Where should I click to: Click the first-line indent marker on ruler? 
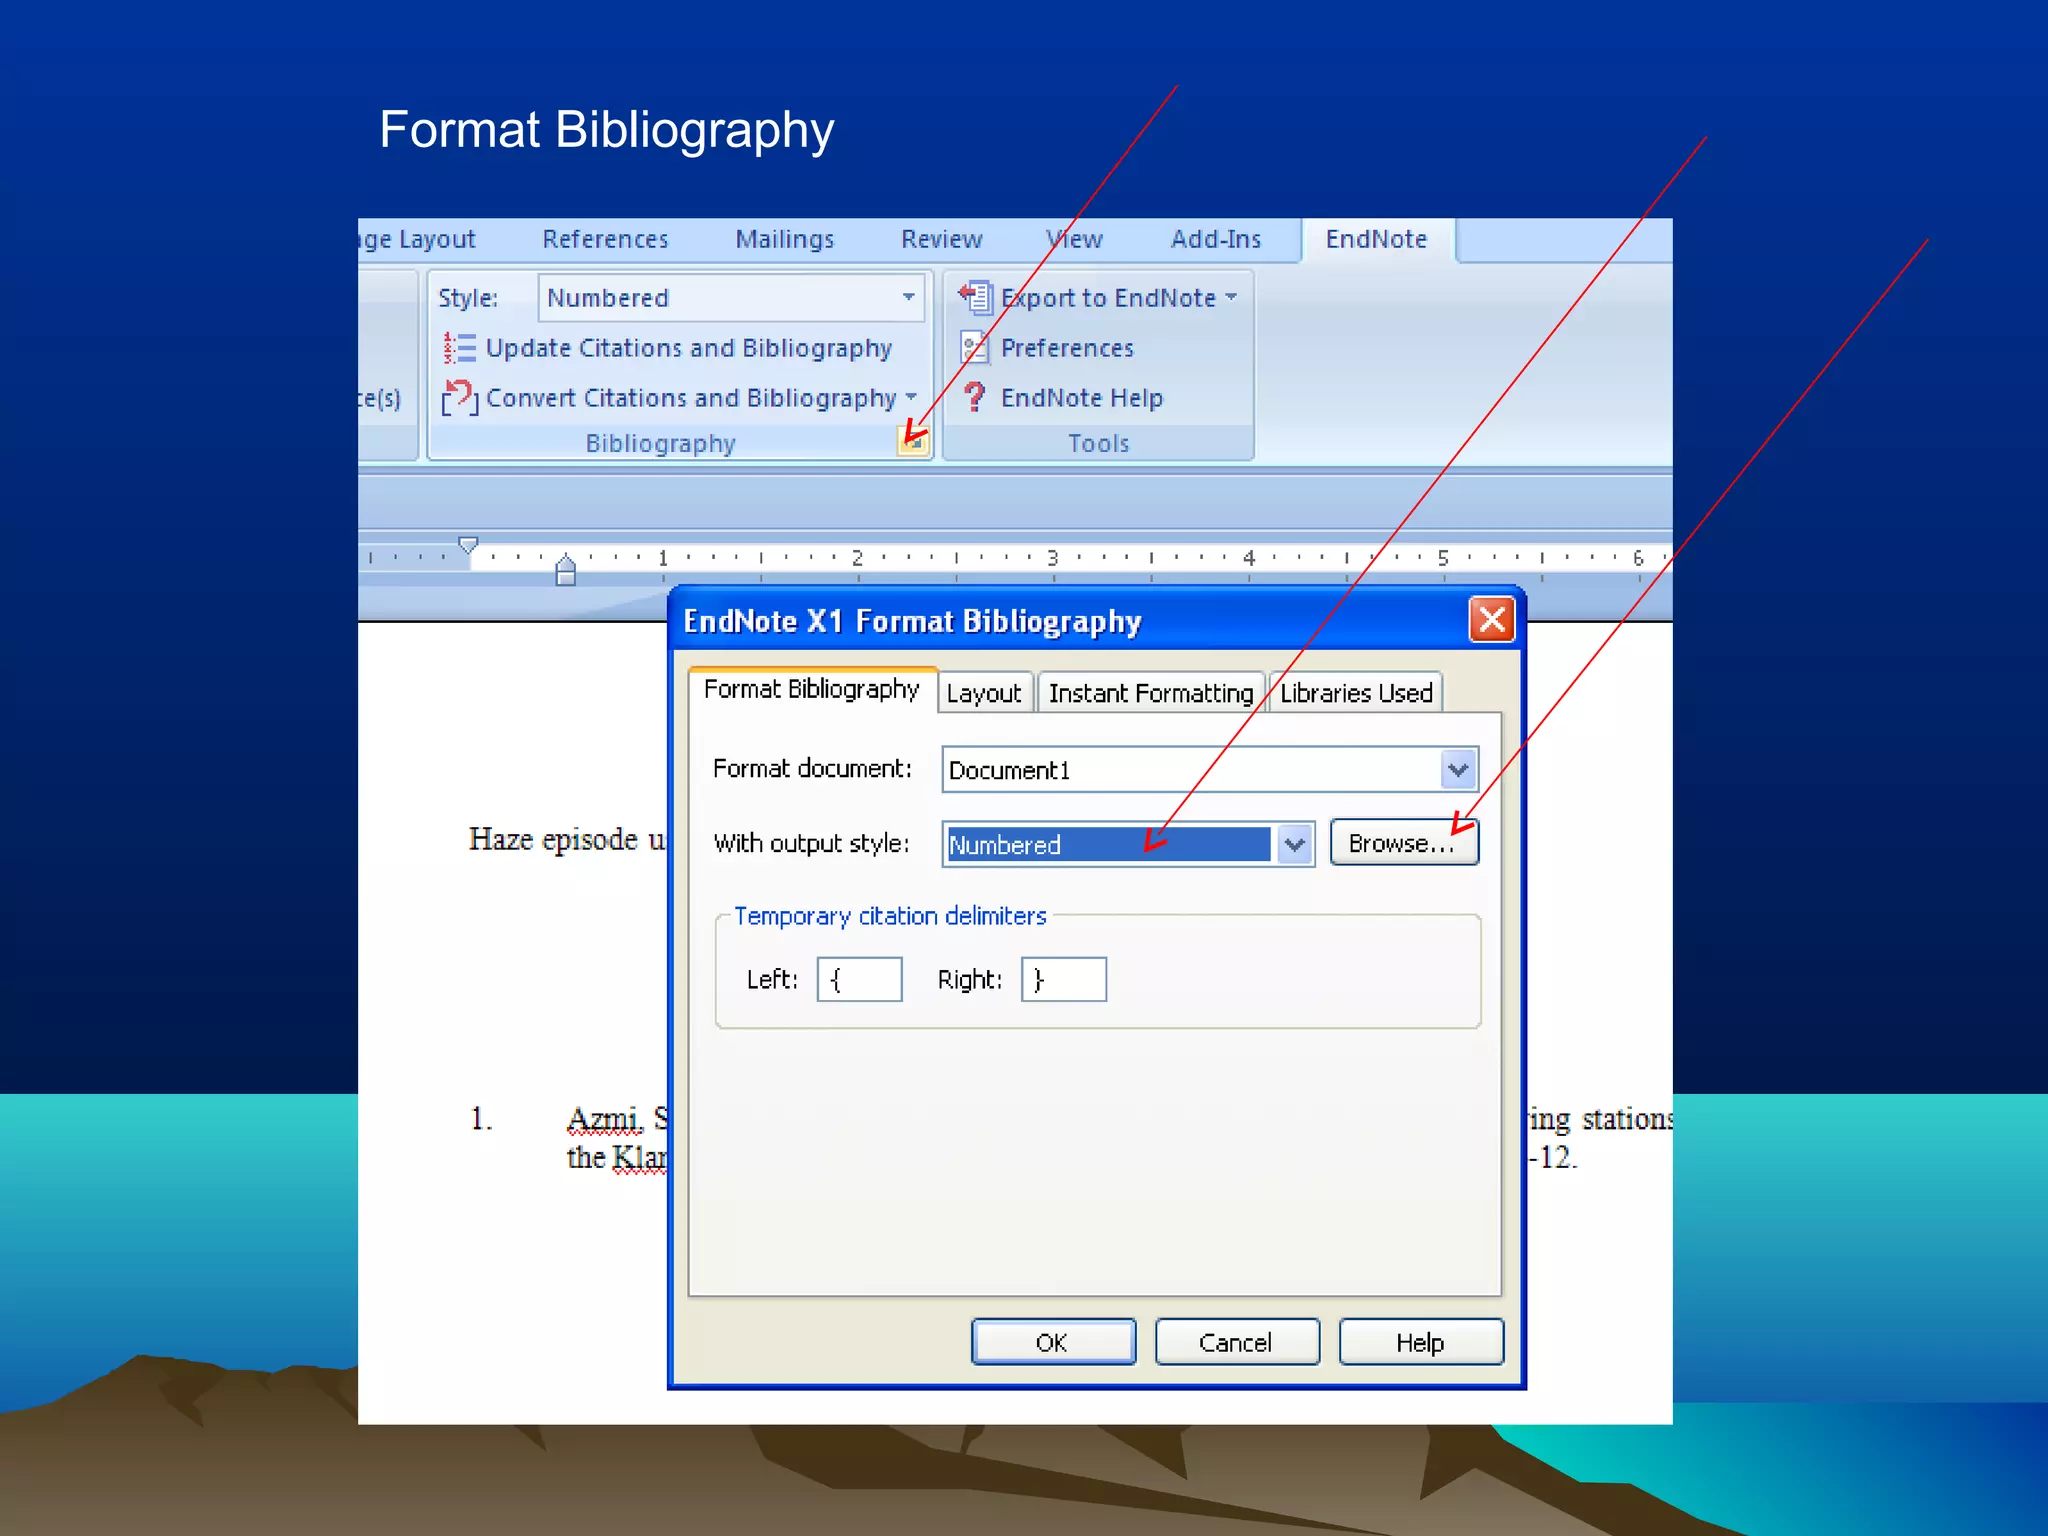pos(467,544)
